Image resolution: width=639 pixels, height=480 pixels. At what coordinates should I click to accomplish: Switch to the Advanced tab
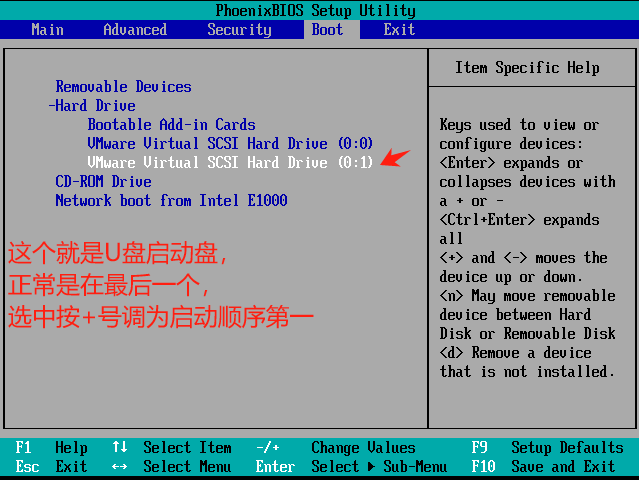[x=135, y=30]
